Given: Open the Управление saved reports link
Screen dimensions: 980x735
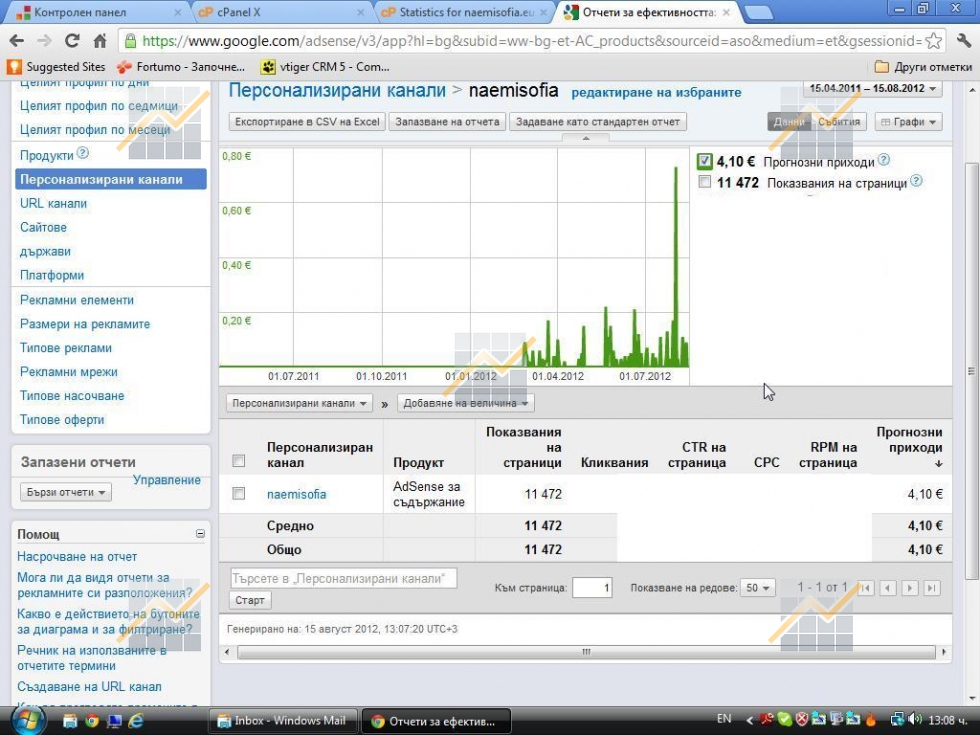Looking at the screenshot, I should tap(167, 480).
